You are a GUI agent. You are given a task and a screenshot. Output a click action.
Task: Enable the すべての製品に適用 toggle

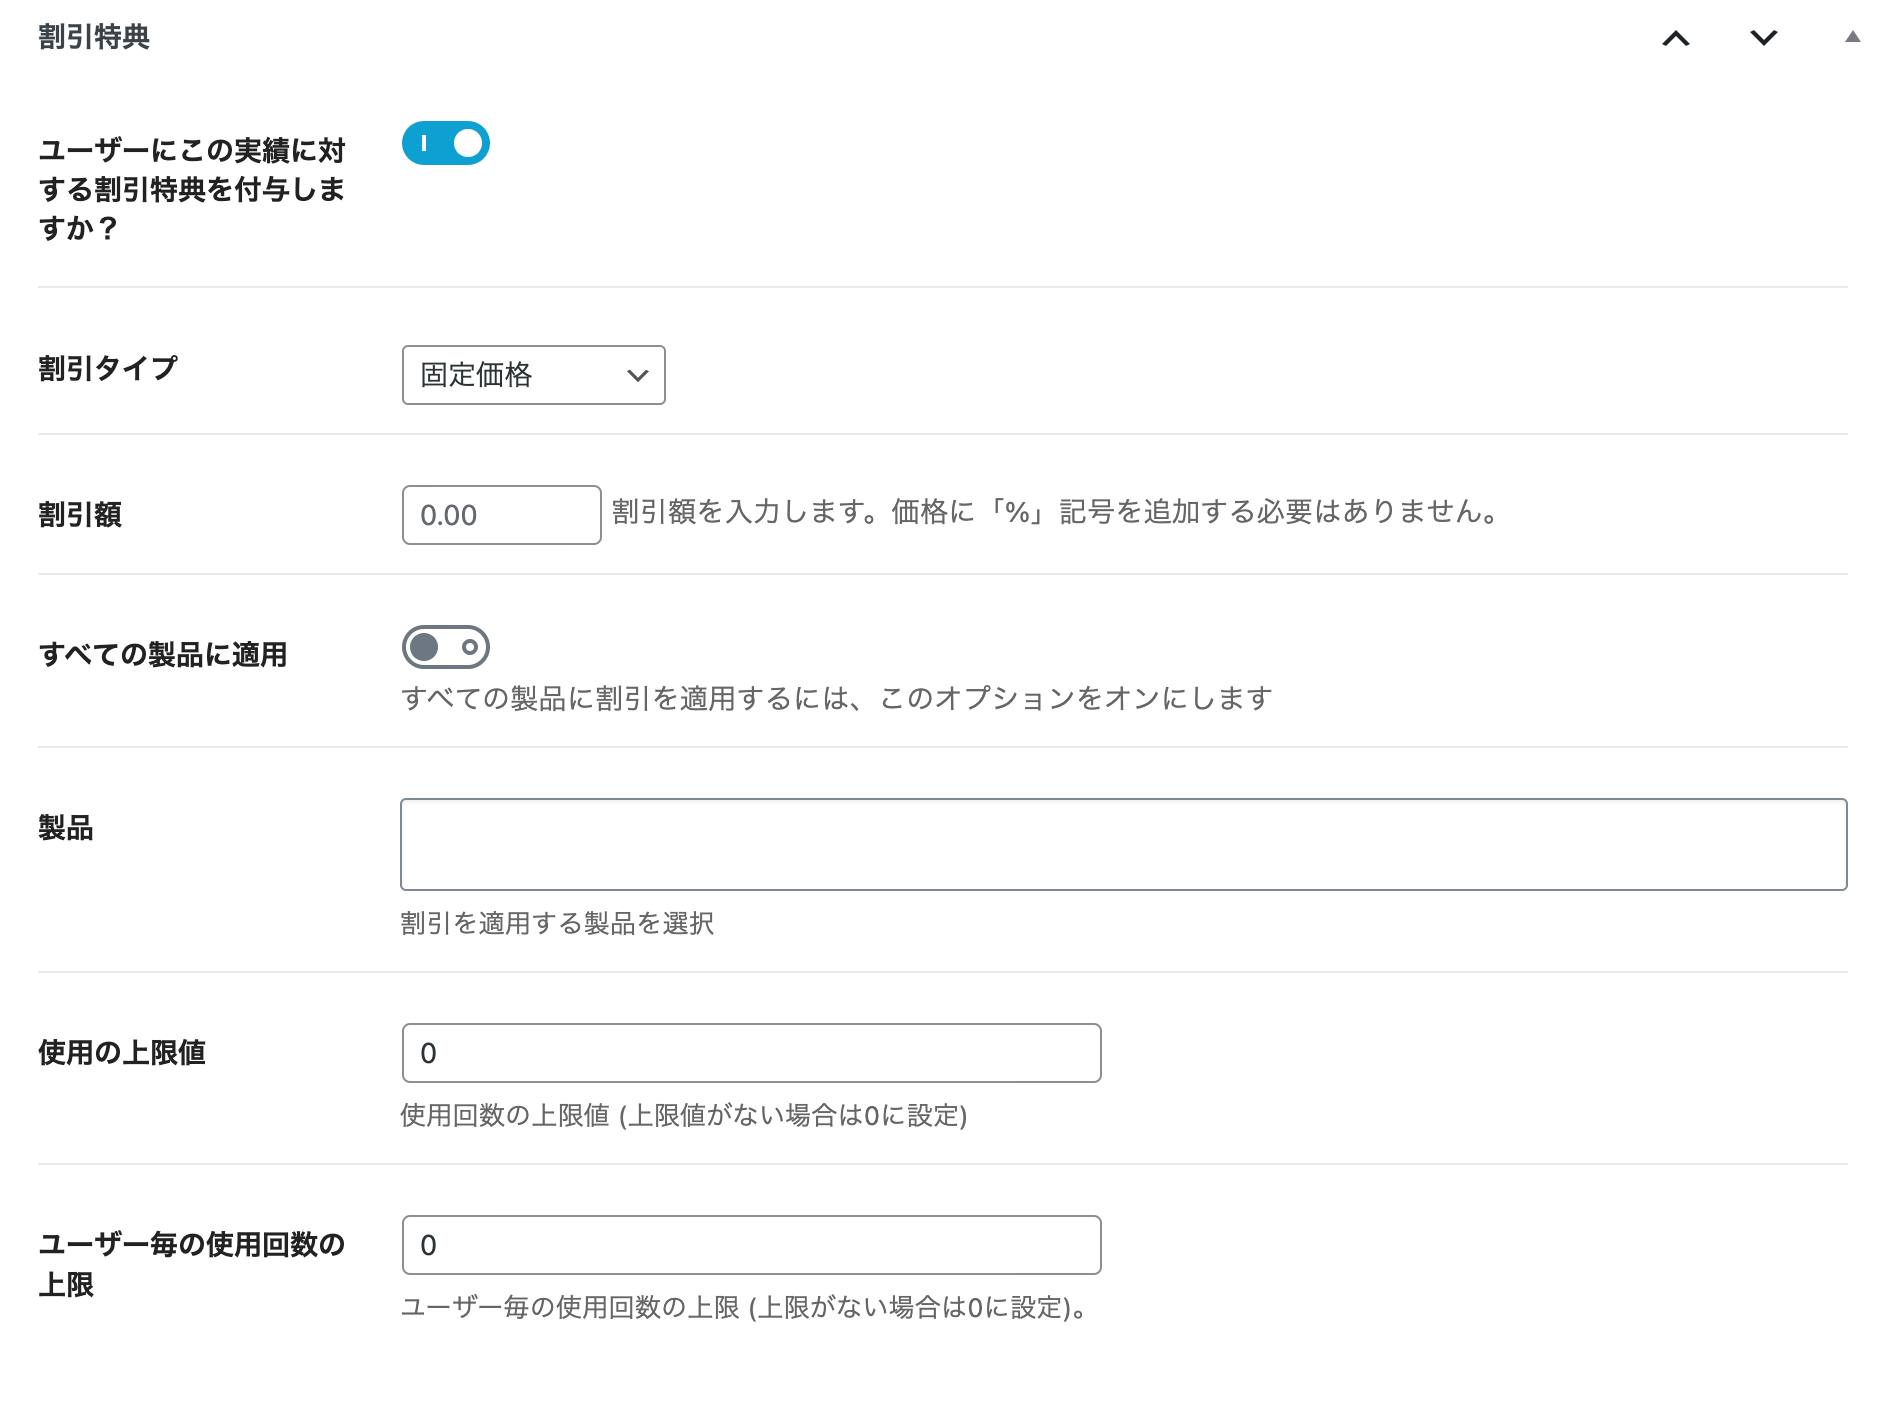446,647
